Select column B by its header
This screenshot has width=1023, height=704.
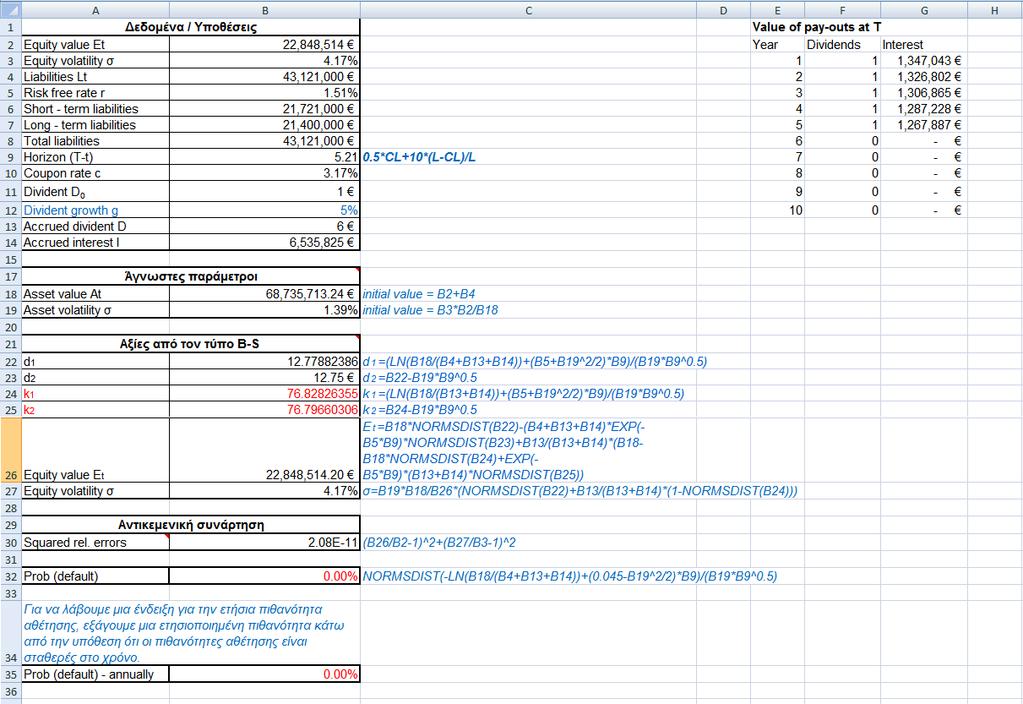265,10
